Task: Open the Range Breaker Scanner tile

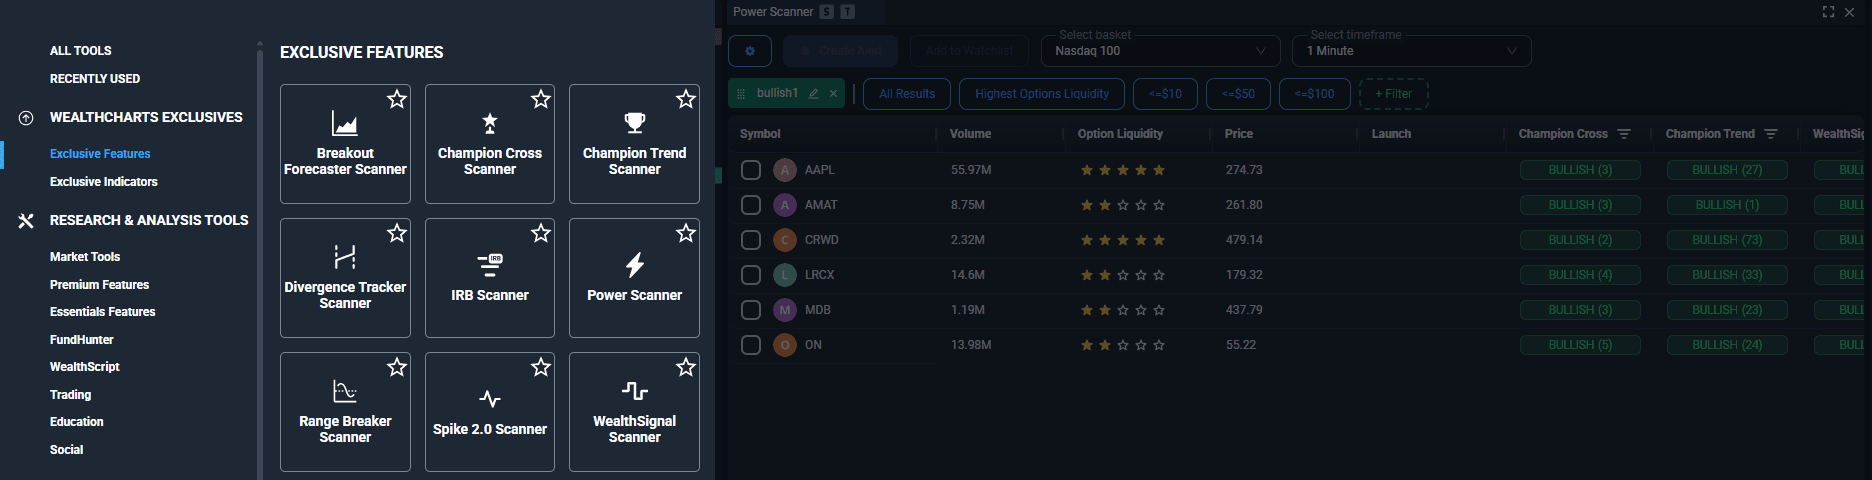Action: click(x=345, y=412)
